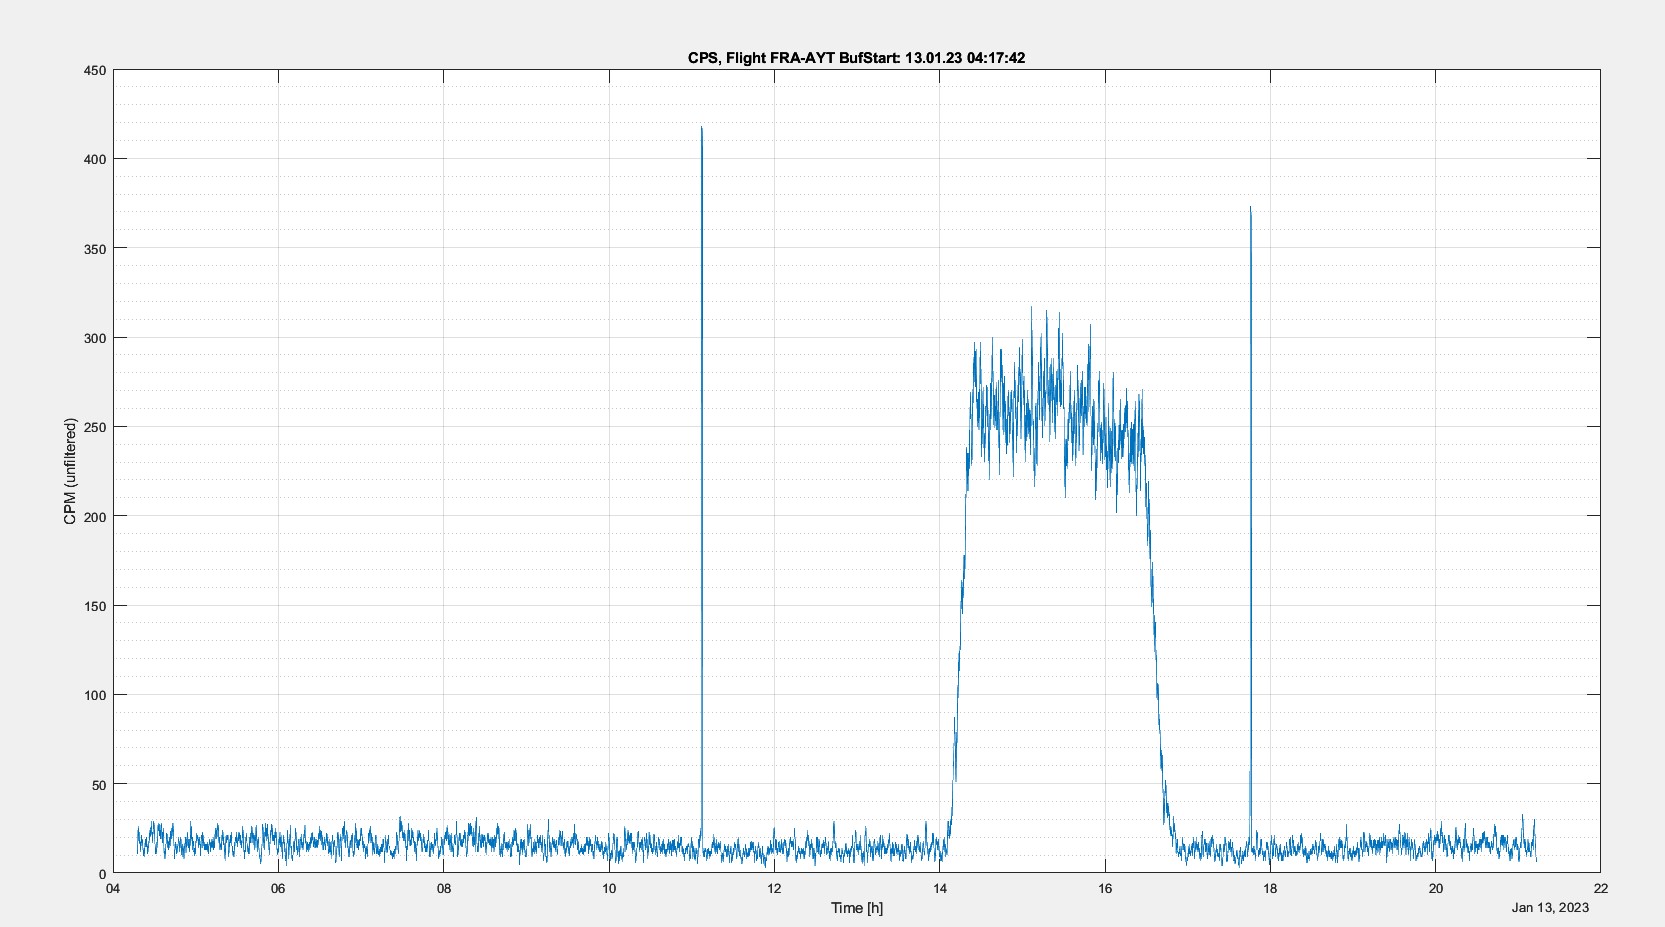The image size is (1665, 927).
Task: Click y-axis tick value 150
Action: coord(95,606)
